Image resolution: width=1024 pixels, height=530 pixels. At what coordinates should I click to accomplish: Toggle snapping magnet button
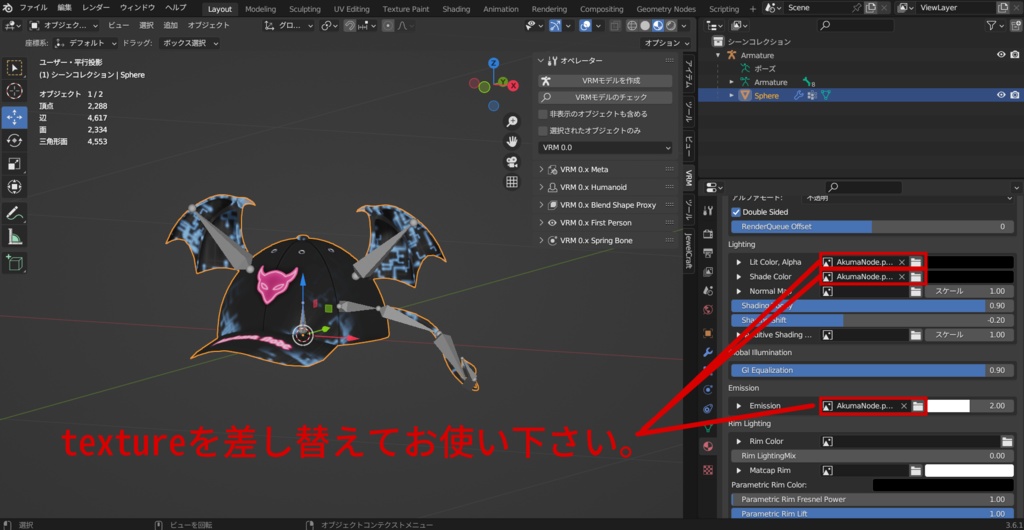tap(350, 25)
